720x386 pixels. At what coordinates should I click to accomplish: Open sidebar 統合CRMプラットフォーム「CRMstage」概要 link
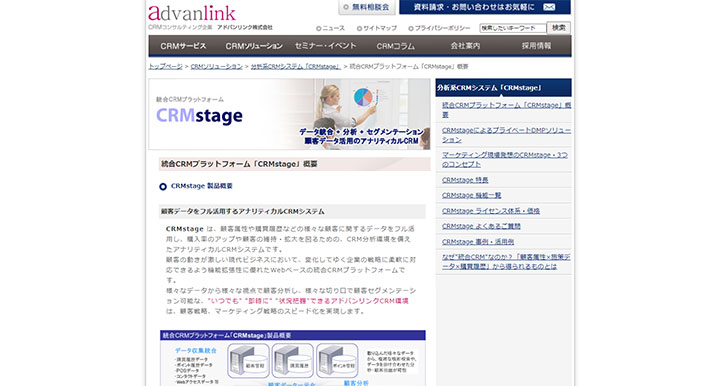coord(506,110)
